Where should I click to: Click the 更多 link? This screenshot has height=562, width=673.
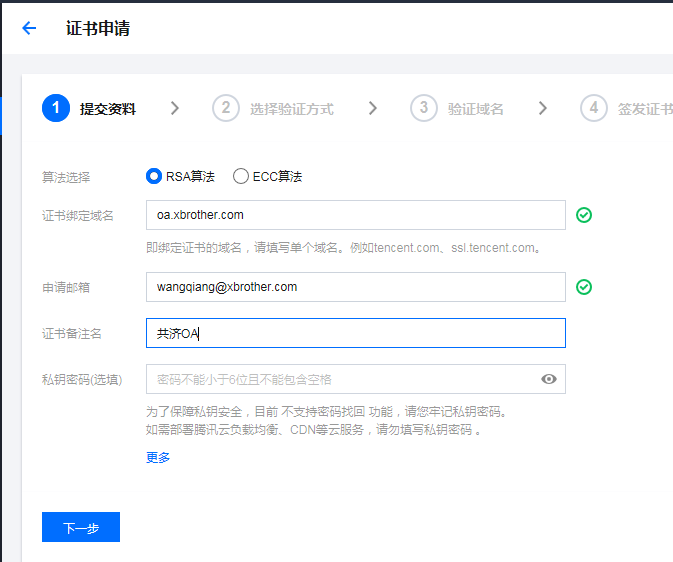pos(158,457)
